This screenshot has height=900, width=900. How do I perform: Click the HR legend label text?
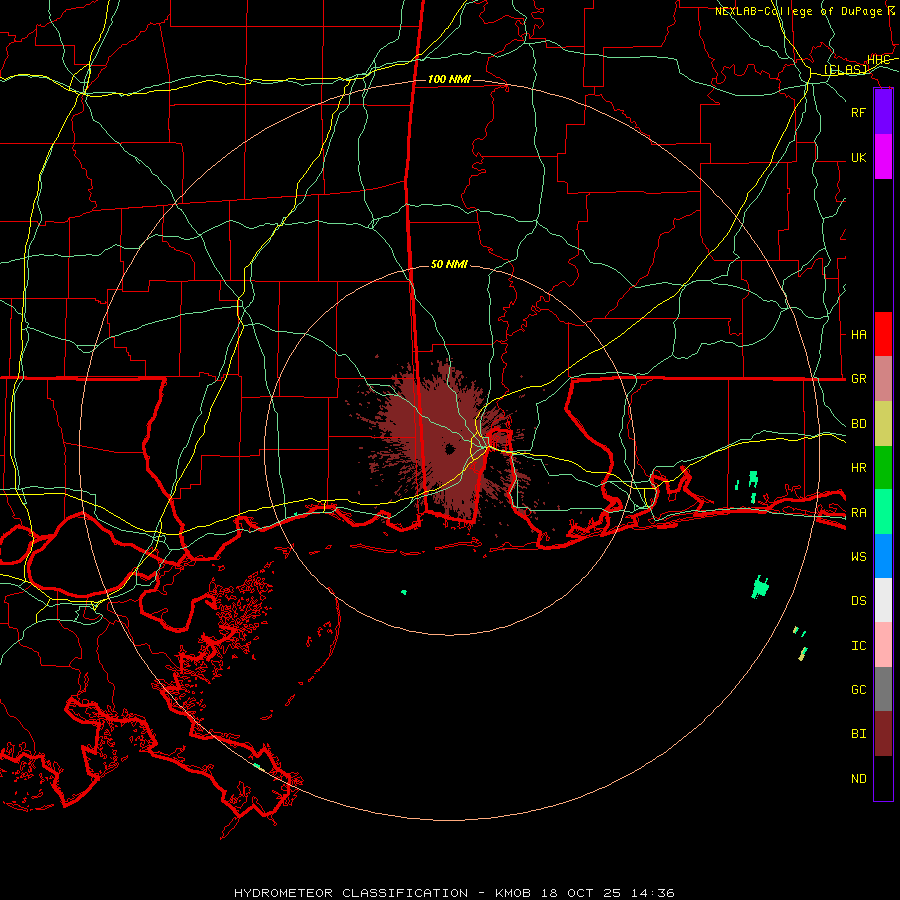(858, 468)
